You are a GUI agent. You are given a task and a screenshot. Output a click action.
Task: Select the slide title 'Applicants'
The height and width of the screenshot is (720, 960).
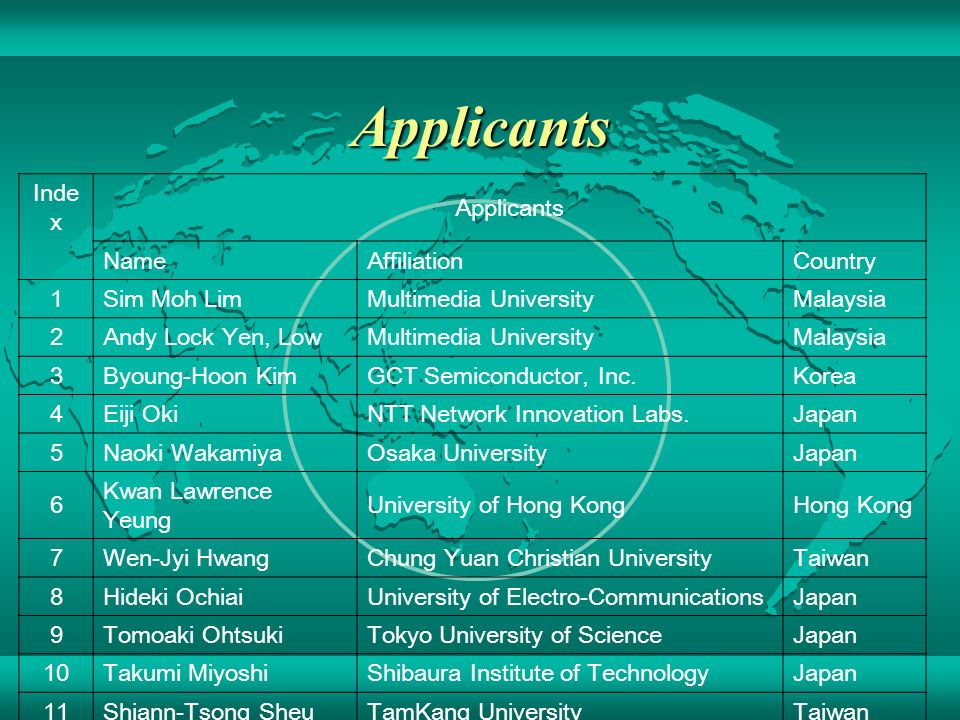click(x=481, y=130)
